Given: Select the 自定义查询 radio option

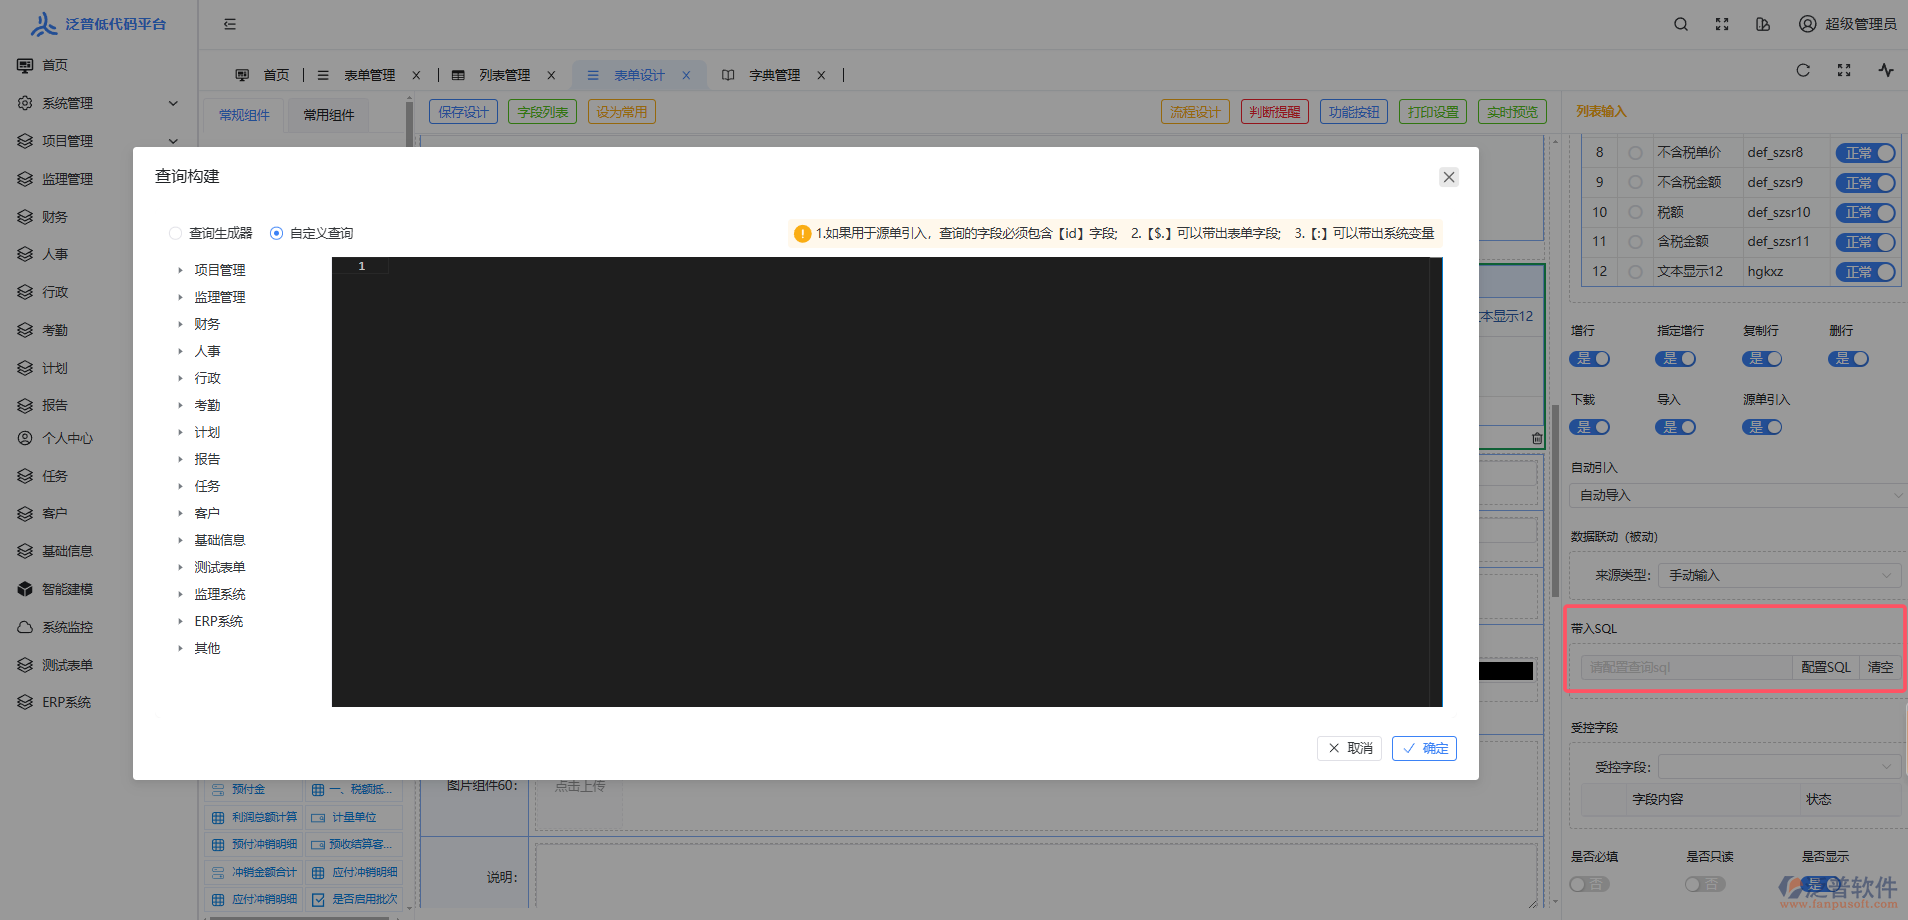Looking at the screenshot, I should point(277,233).
